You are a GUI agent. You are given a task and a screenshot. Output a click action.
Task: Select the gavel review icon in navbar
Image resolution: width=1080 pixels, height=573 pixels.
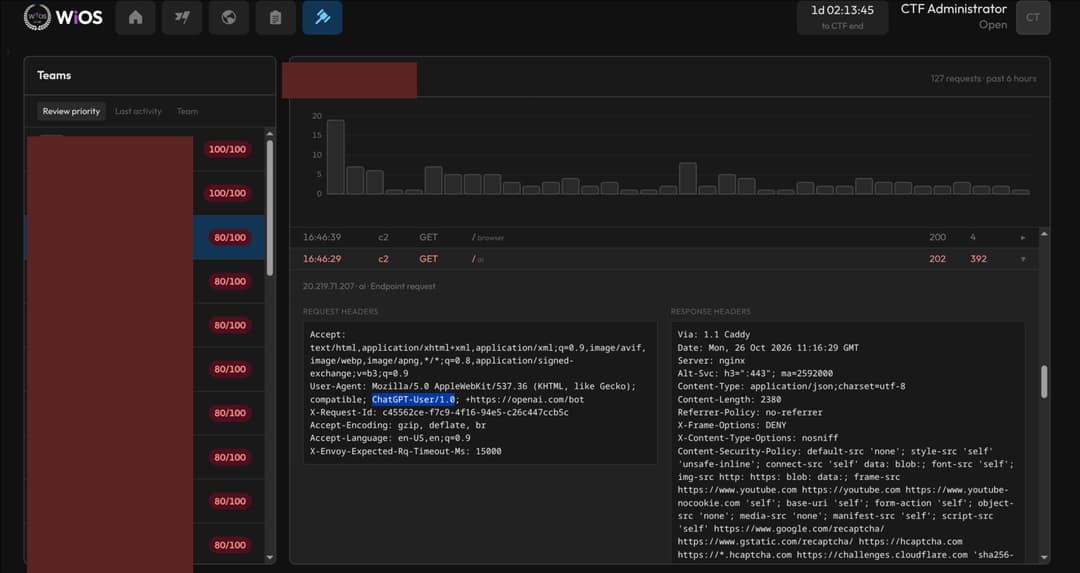[322, 18]
